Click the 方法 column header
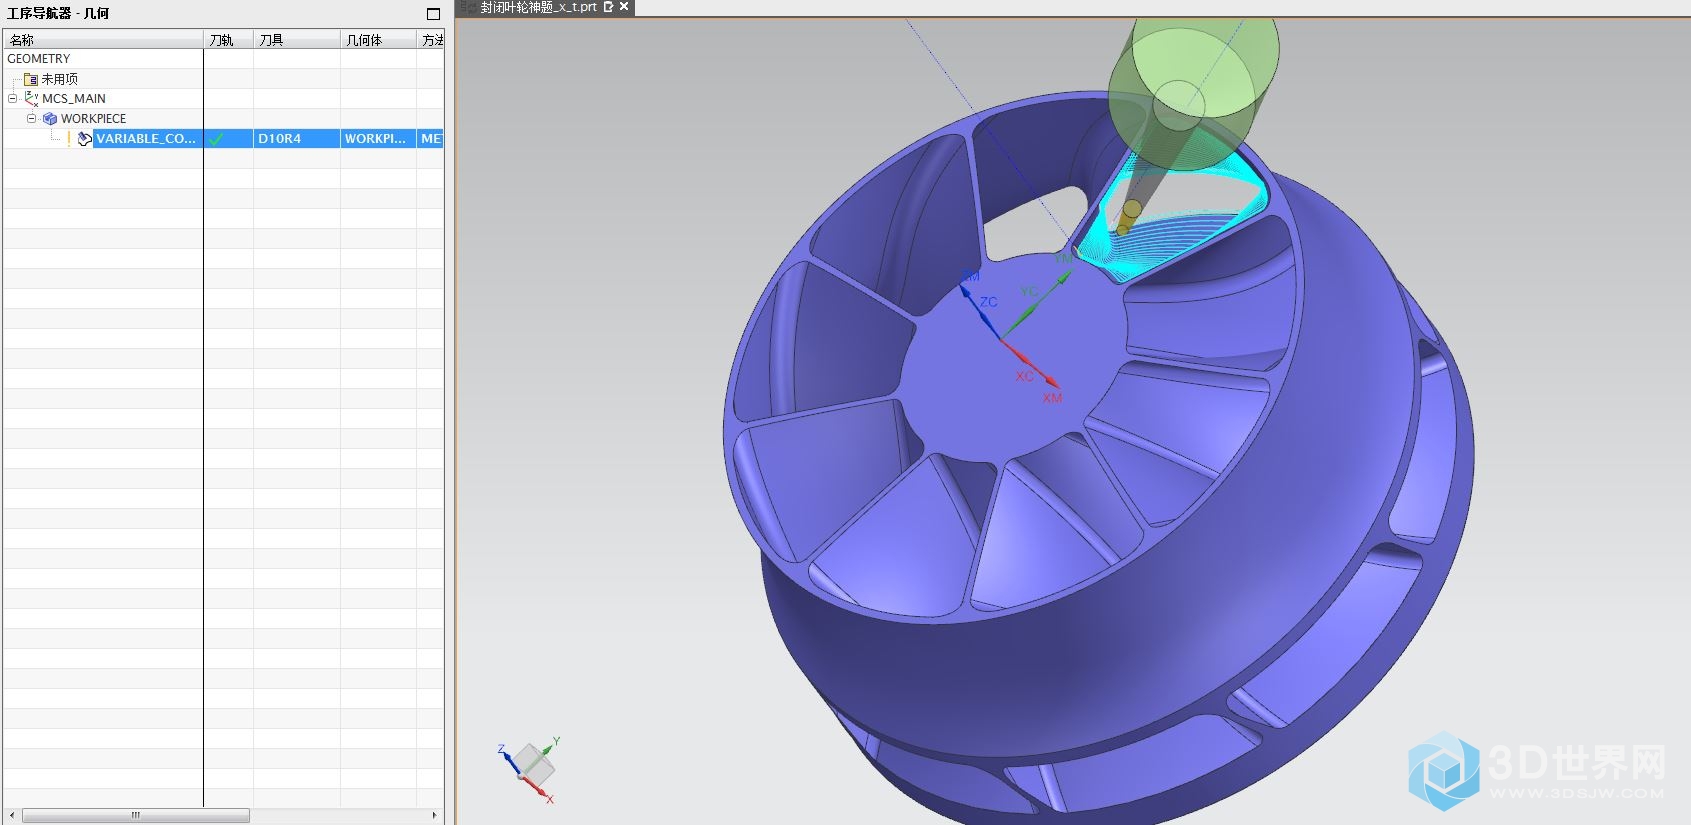 (x=431, y=40)
